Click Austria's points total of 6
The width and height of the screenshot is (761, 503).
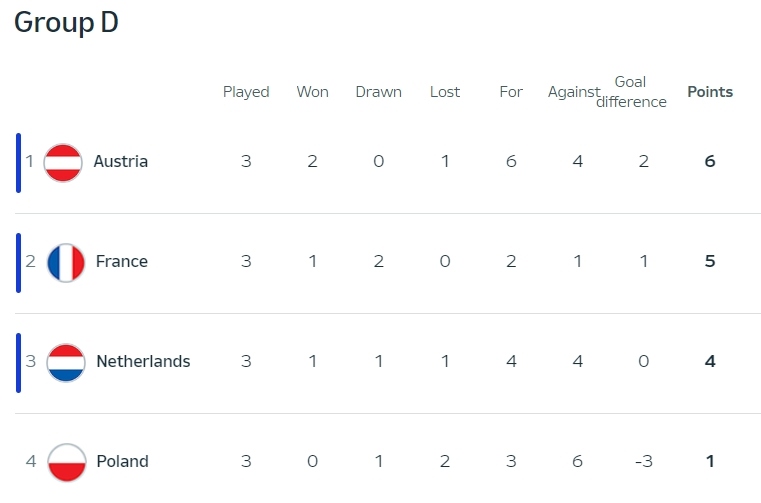pos(710,161)
